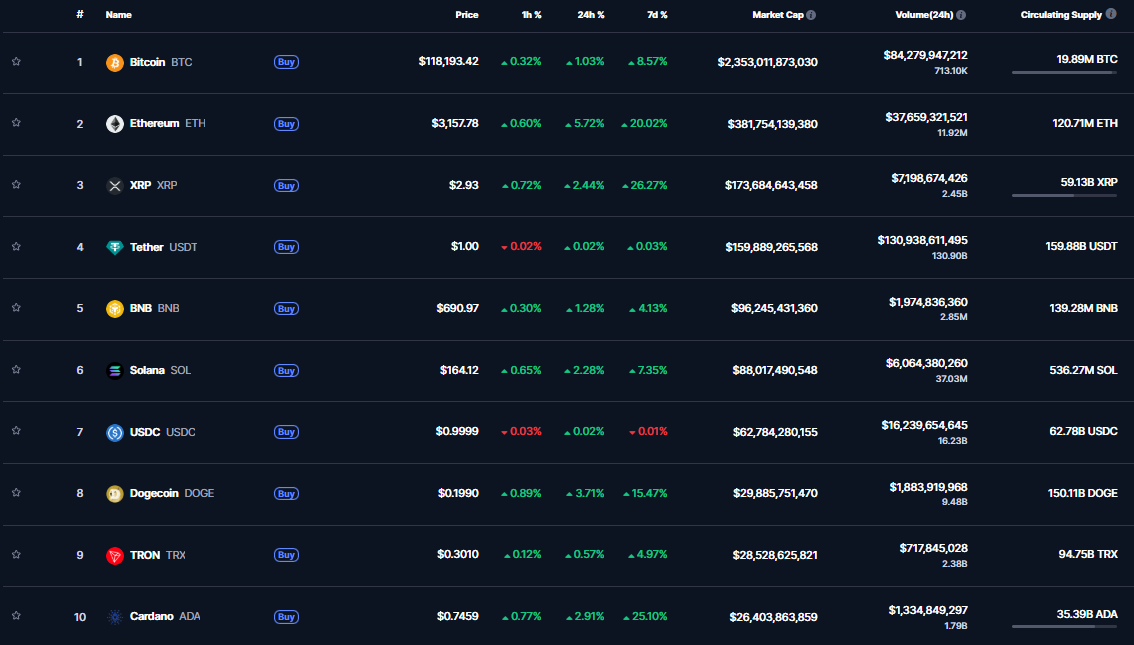Click Bitcoin's circulating supply progress bar
Image resolution: width=1134 pixels, height=645 pixels.
(x=1064, y=73)
